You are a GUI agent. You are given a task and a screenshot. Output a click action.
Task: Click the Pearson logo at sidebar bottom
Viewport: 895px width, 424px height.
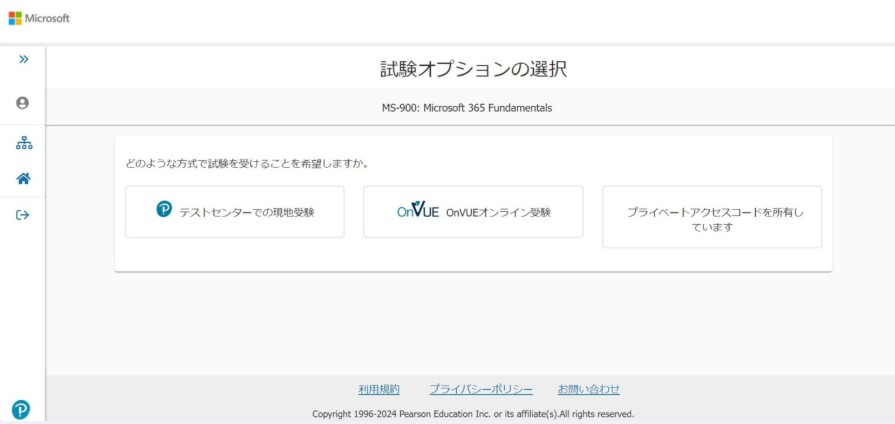[21, 410]
